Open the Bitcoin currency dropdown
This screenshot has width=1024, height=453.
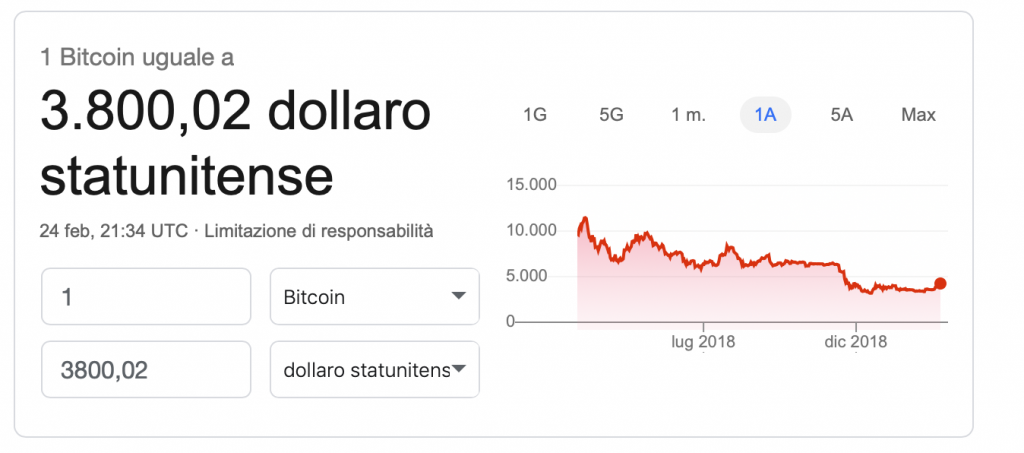pos(375,296)
